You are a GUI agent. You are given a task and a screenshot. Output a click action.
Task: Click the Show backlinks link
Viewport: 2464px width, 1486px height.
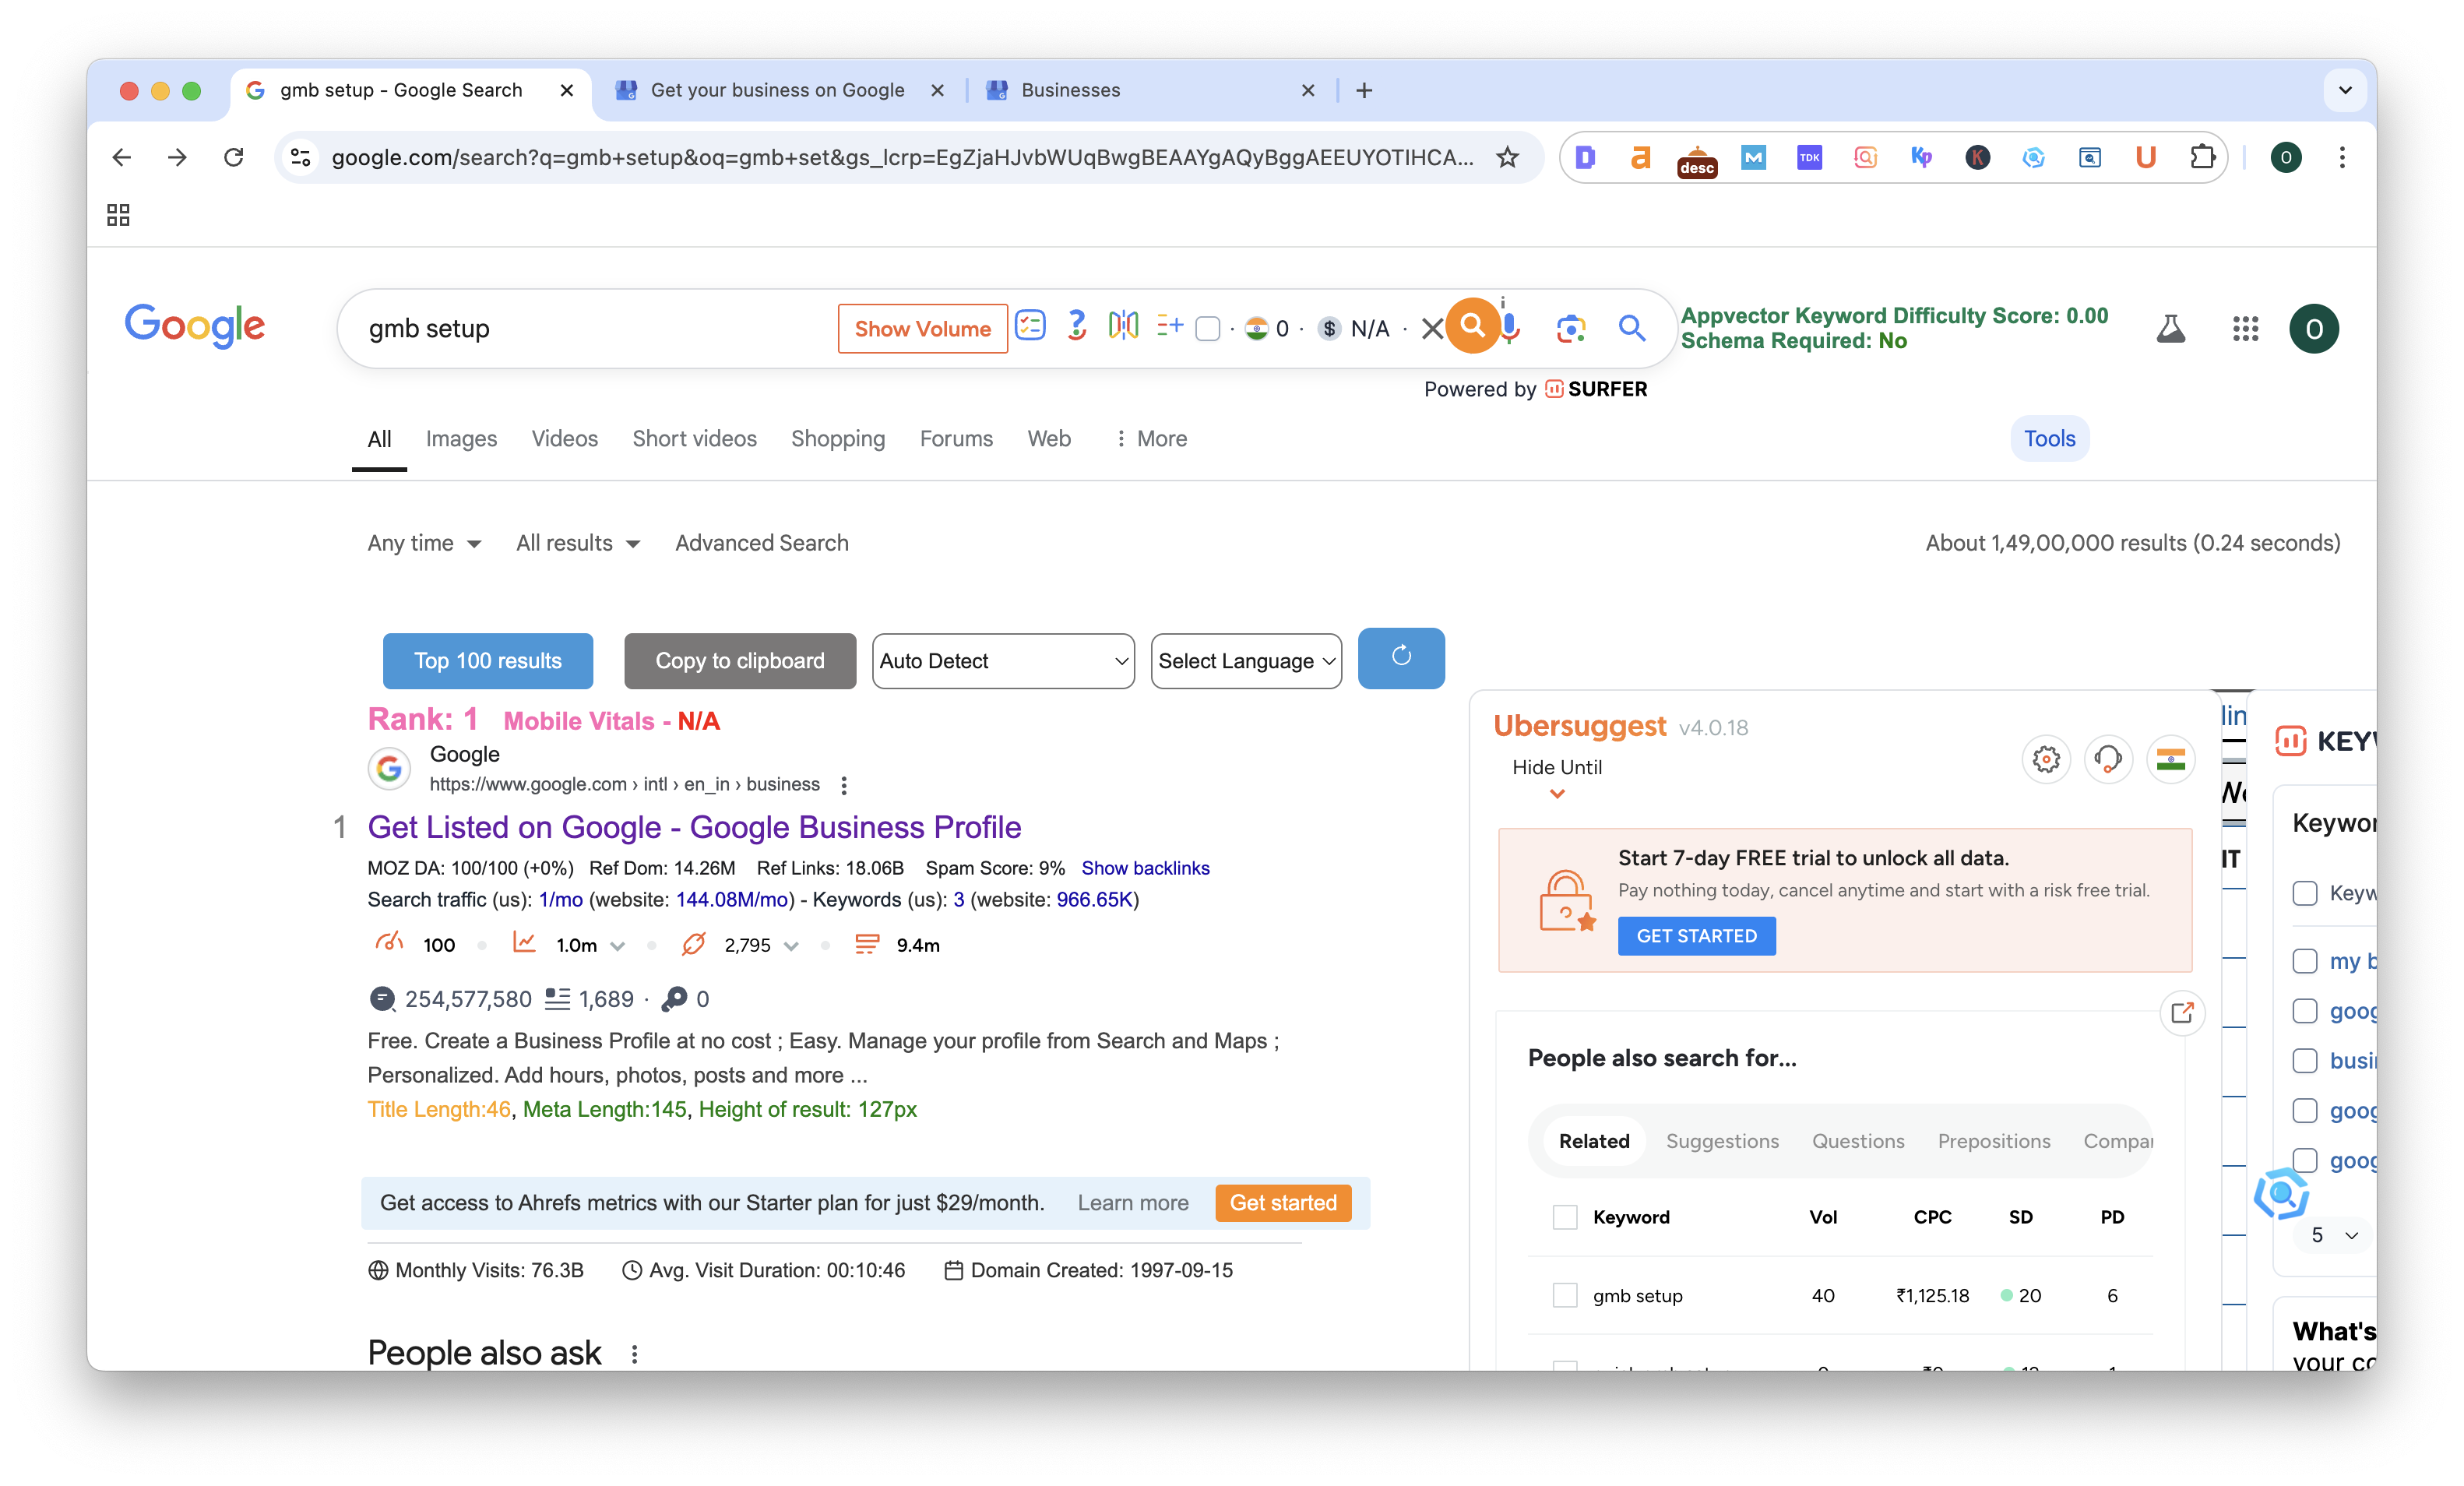(x=1145, y=868)
